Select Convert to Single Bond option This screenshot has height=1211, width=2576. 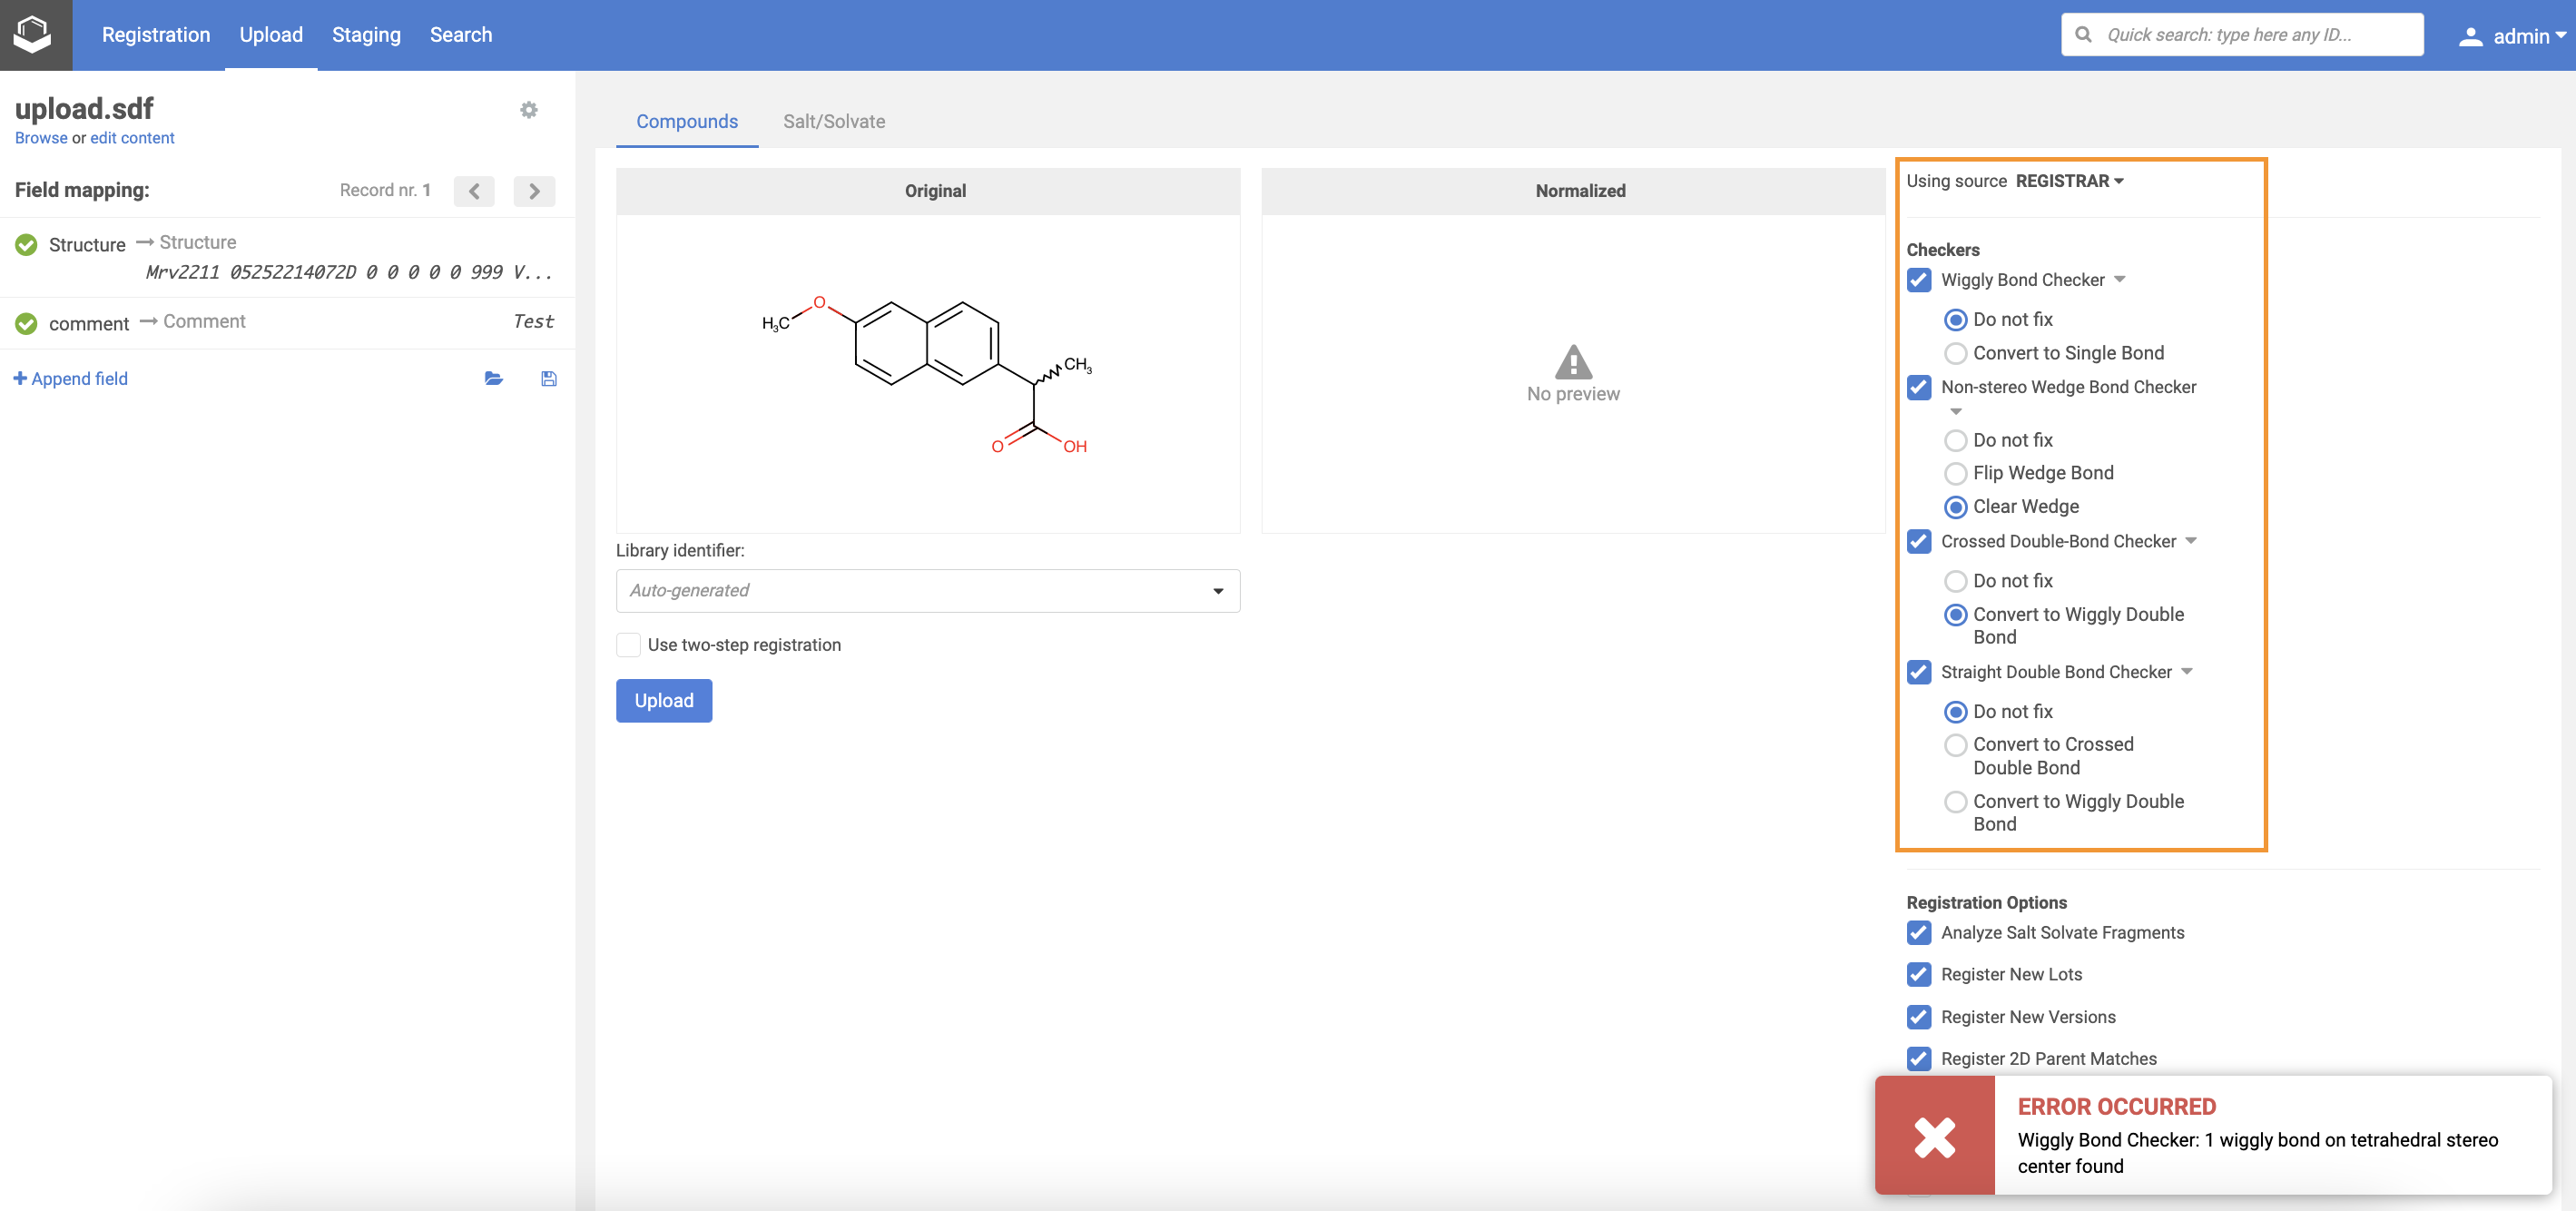tap(1955, 353)
